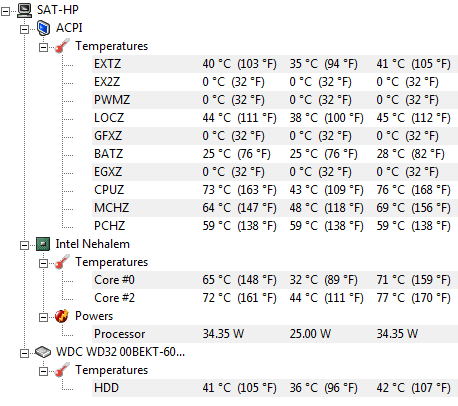Viewport: 458px width, 406px height.
Task: Click CPUZ maximum value 76 °C (168 °F)
Action: [x=413, y=190]
